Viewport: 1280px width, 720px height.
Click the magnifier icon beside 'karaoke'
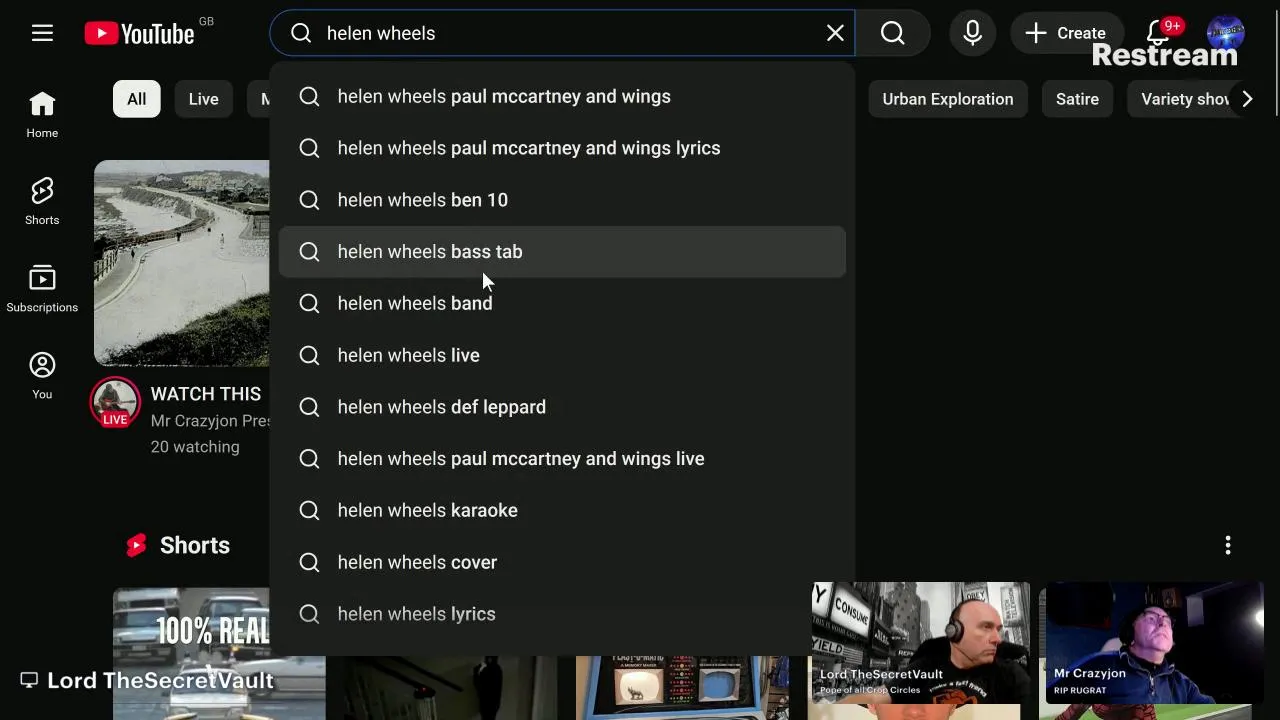(309, 510)
